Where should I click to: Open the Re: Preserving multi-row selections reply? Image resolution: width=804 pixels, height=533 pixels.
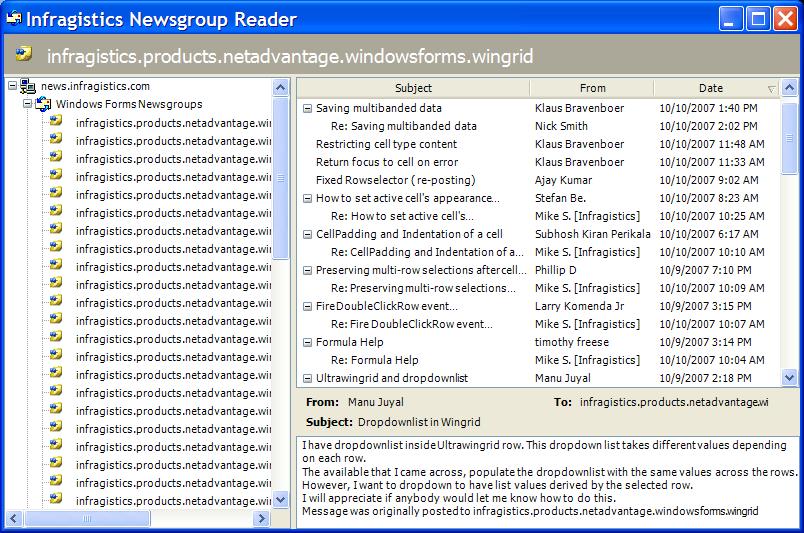pyautogui.click(x=423, y=288)
